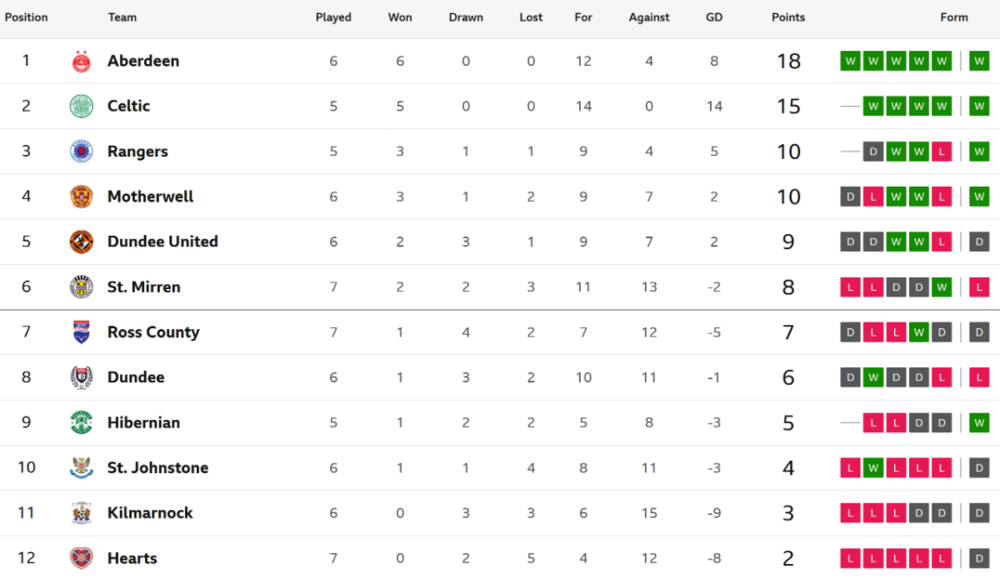Click Hibernian's latest green W form badge
This screenshot has height=579, width=1000.
coord(979,422)
